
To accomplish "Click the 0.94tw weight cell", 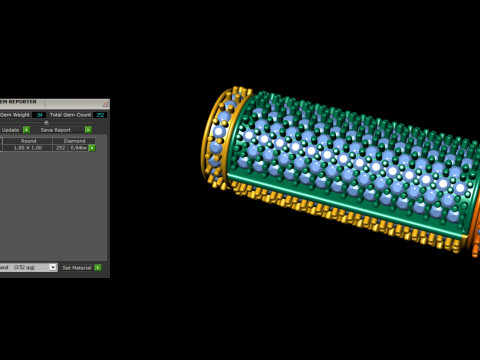I will (x=79, y=148).
